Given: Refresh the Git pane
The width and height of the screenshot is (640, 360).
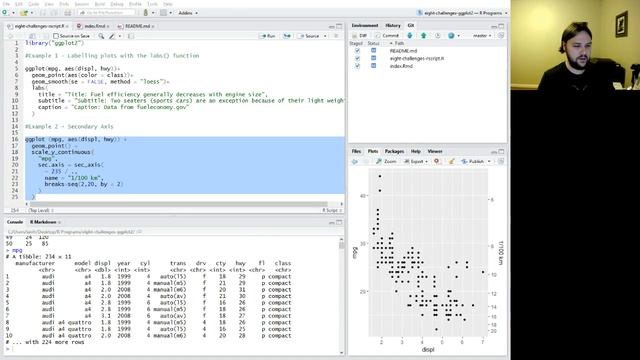Looking at the screenshot, I should click(x=501, y=36).
